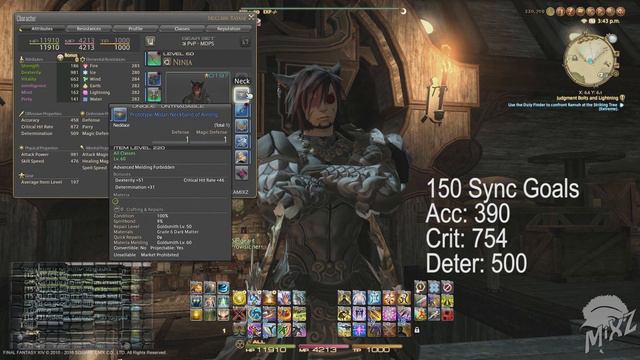Click the gear set update button beside PvP - MDPS
640x360 pixels.
pyautogui.click(x=245, y=42)
